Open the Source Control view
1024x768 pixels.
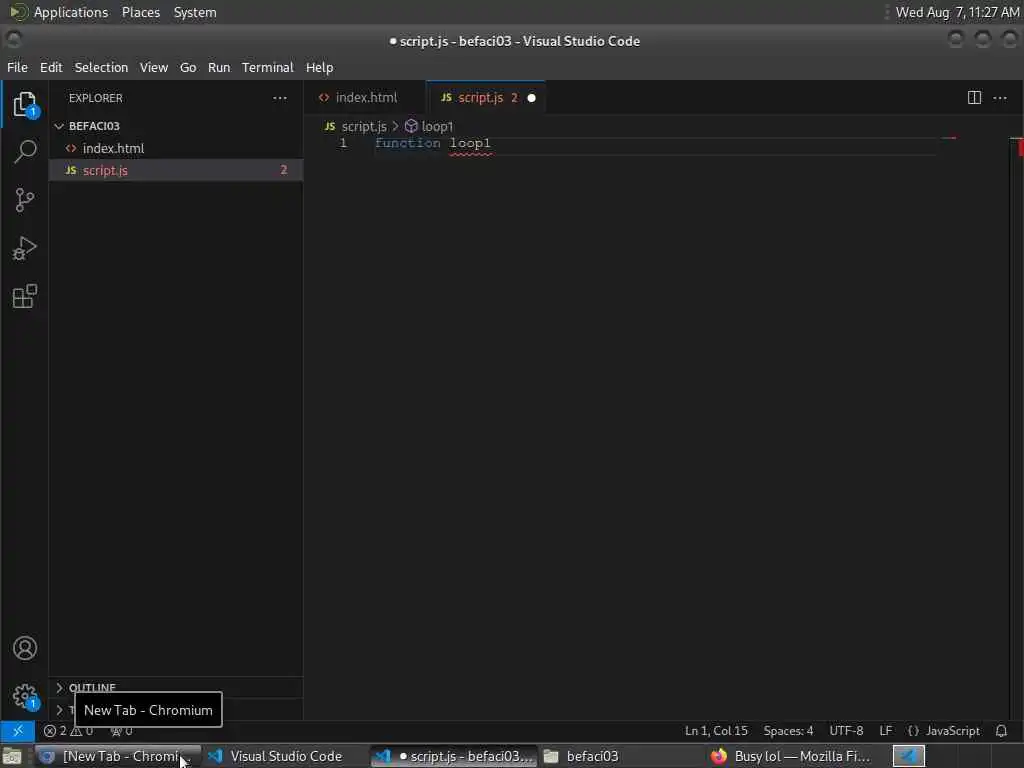coord(24,200)
